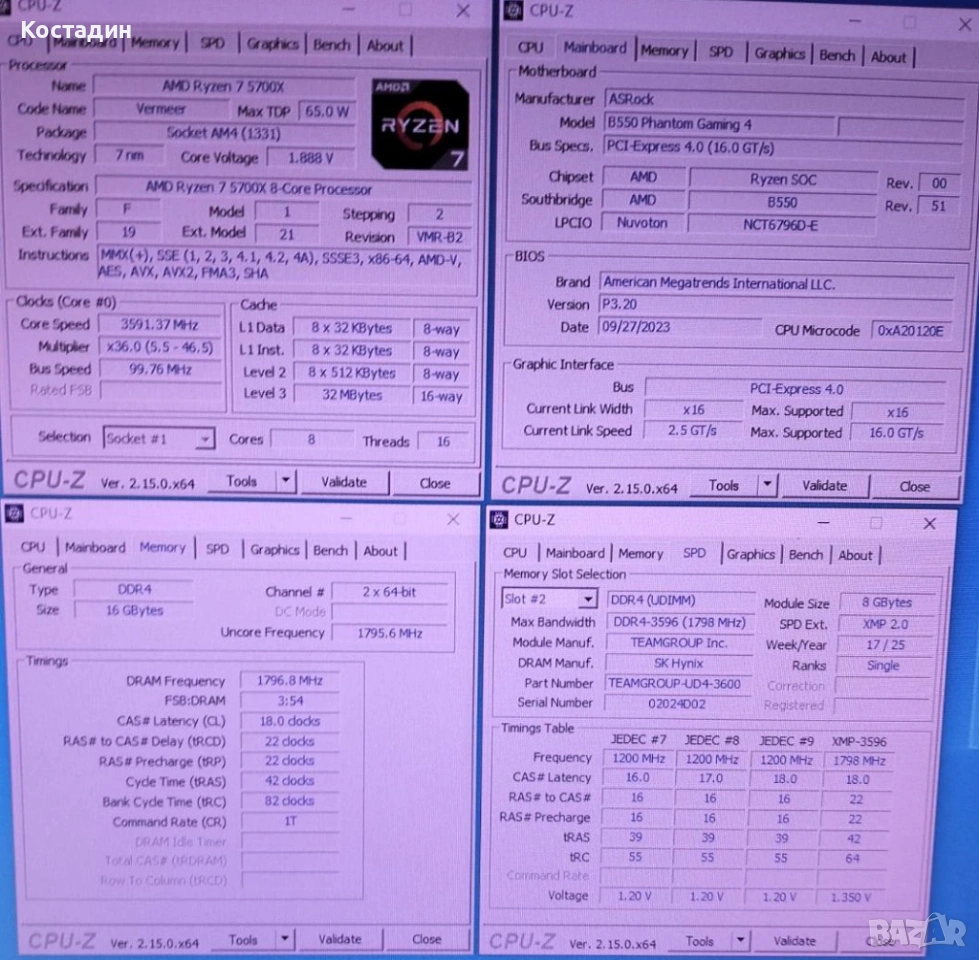Click the Core Speed 3591.37 MHz value
The height and width of the screenshot is (960, 979).
(x=160, y=325)
